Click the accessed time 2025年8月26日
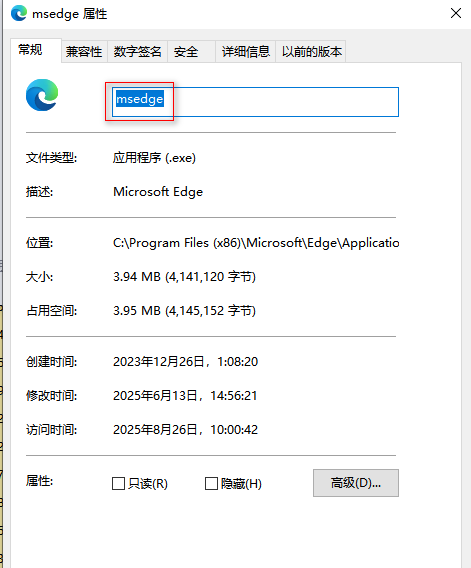The height and width of the screenshot is (568, 471). pos(186,430)
